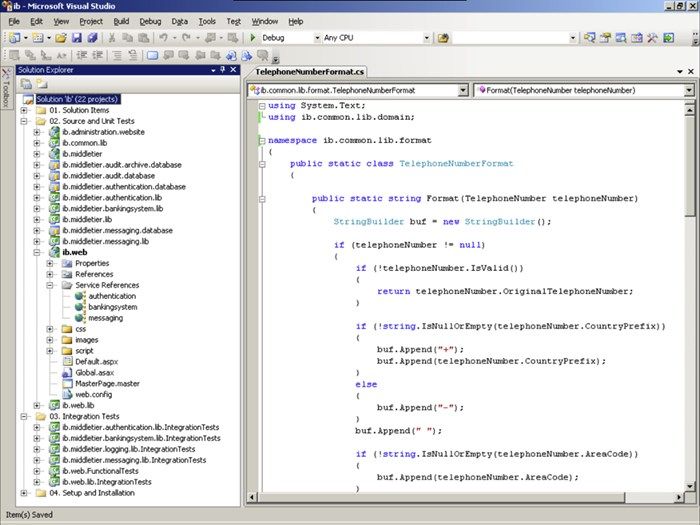Collapse the ib.web project node
This screenshot has width=700, height=525.
click(37, 252)
